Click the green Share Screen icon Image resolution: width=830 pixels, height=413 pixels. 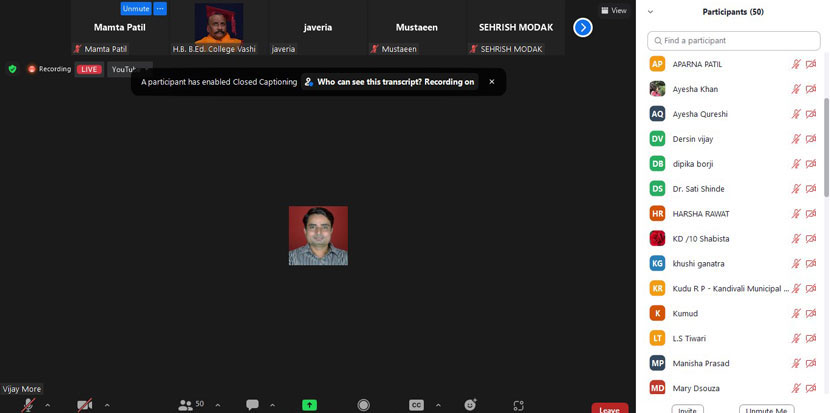[x=310, y=404]
